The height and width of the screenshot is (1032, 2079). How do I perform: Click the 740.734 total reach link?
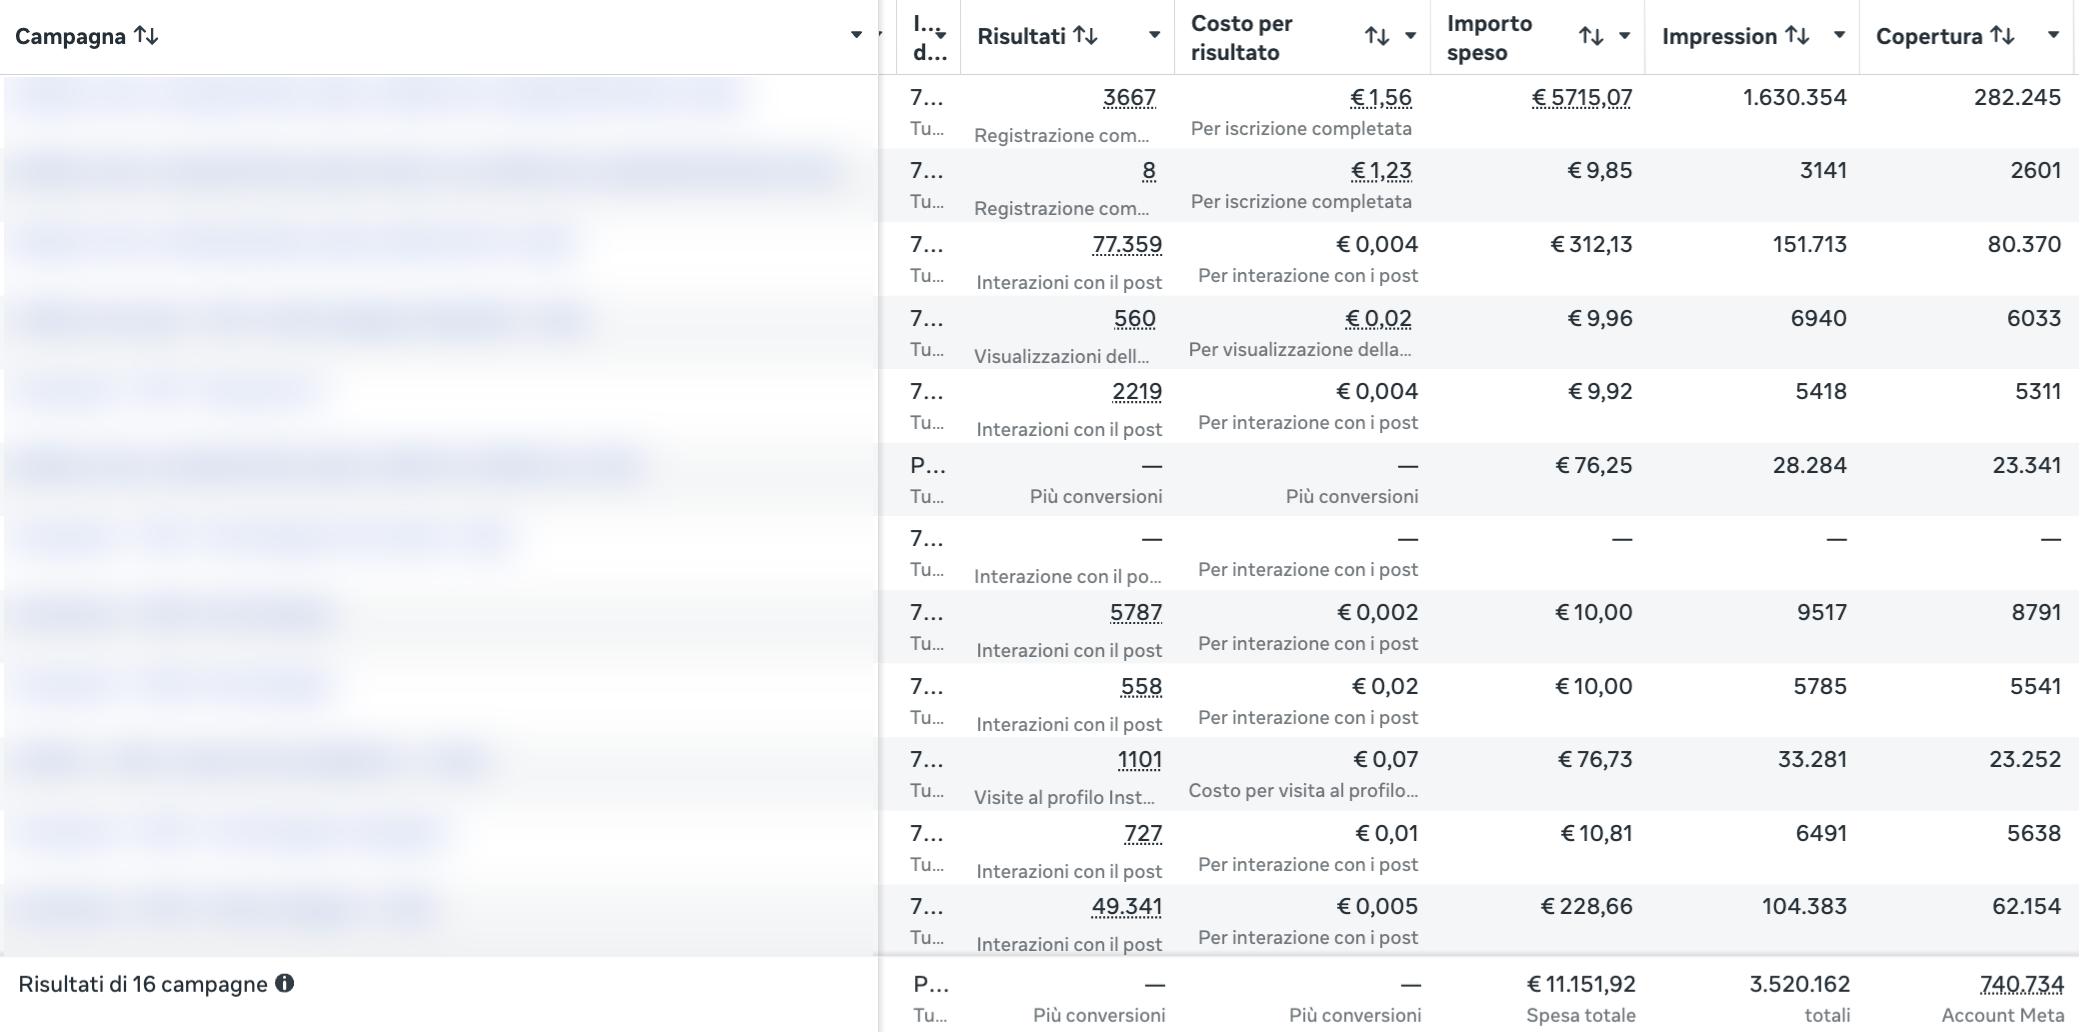(x=2021, y=985)
